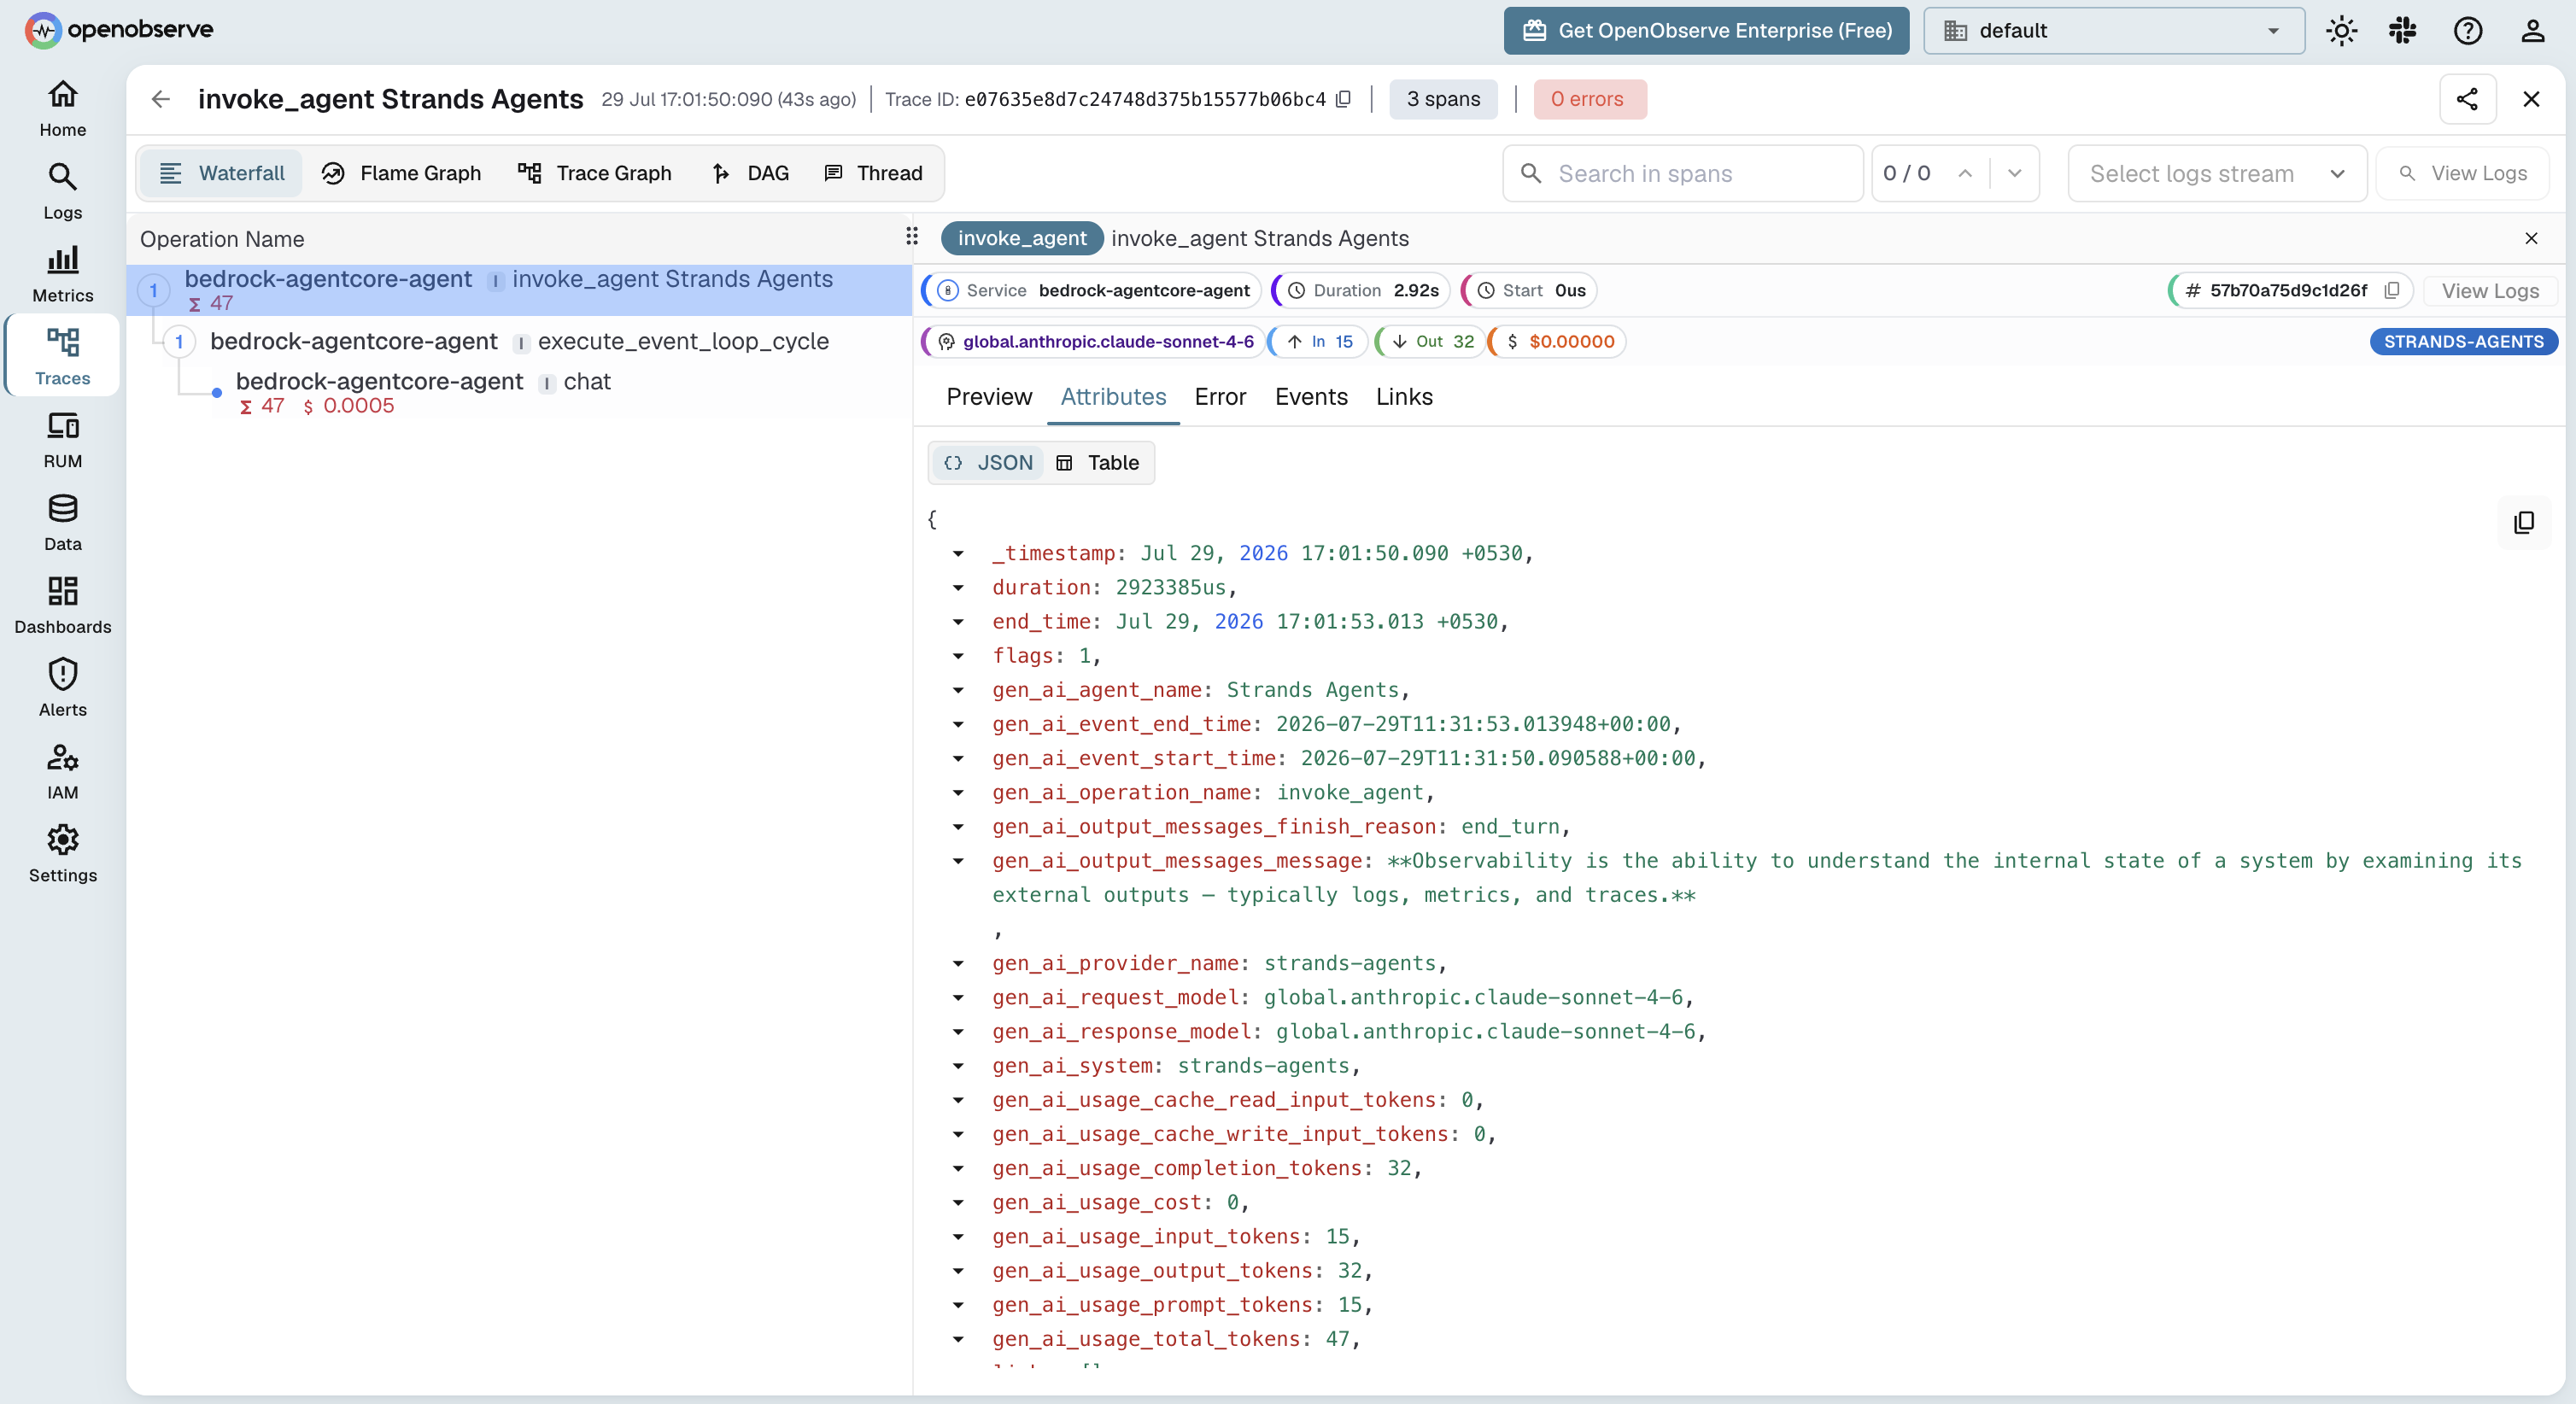2576x1404 pixels.
Task: Click Get OpenObserve Enterprise (Free) button
Action: coord(1706,31)
